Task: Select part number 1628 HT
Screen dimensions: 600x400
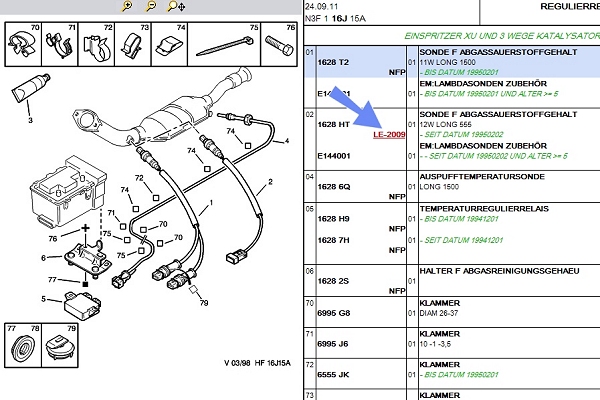Action: point(334,124)
